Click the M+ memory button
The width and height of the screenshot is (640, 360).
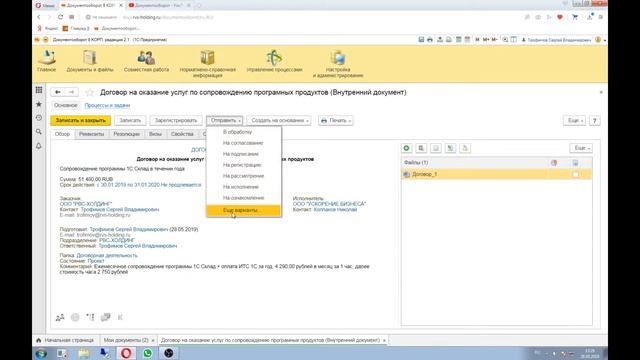coord(486,40)
